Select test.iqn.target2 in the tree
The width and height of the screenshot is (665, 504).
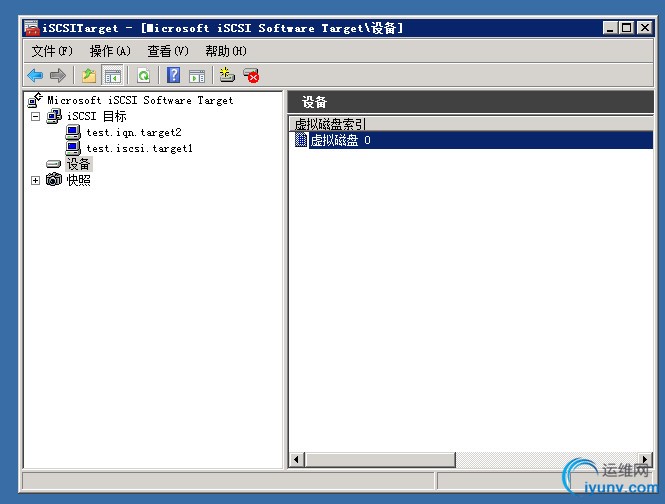(134, 132)
